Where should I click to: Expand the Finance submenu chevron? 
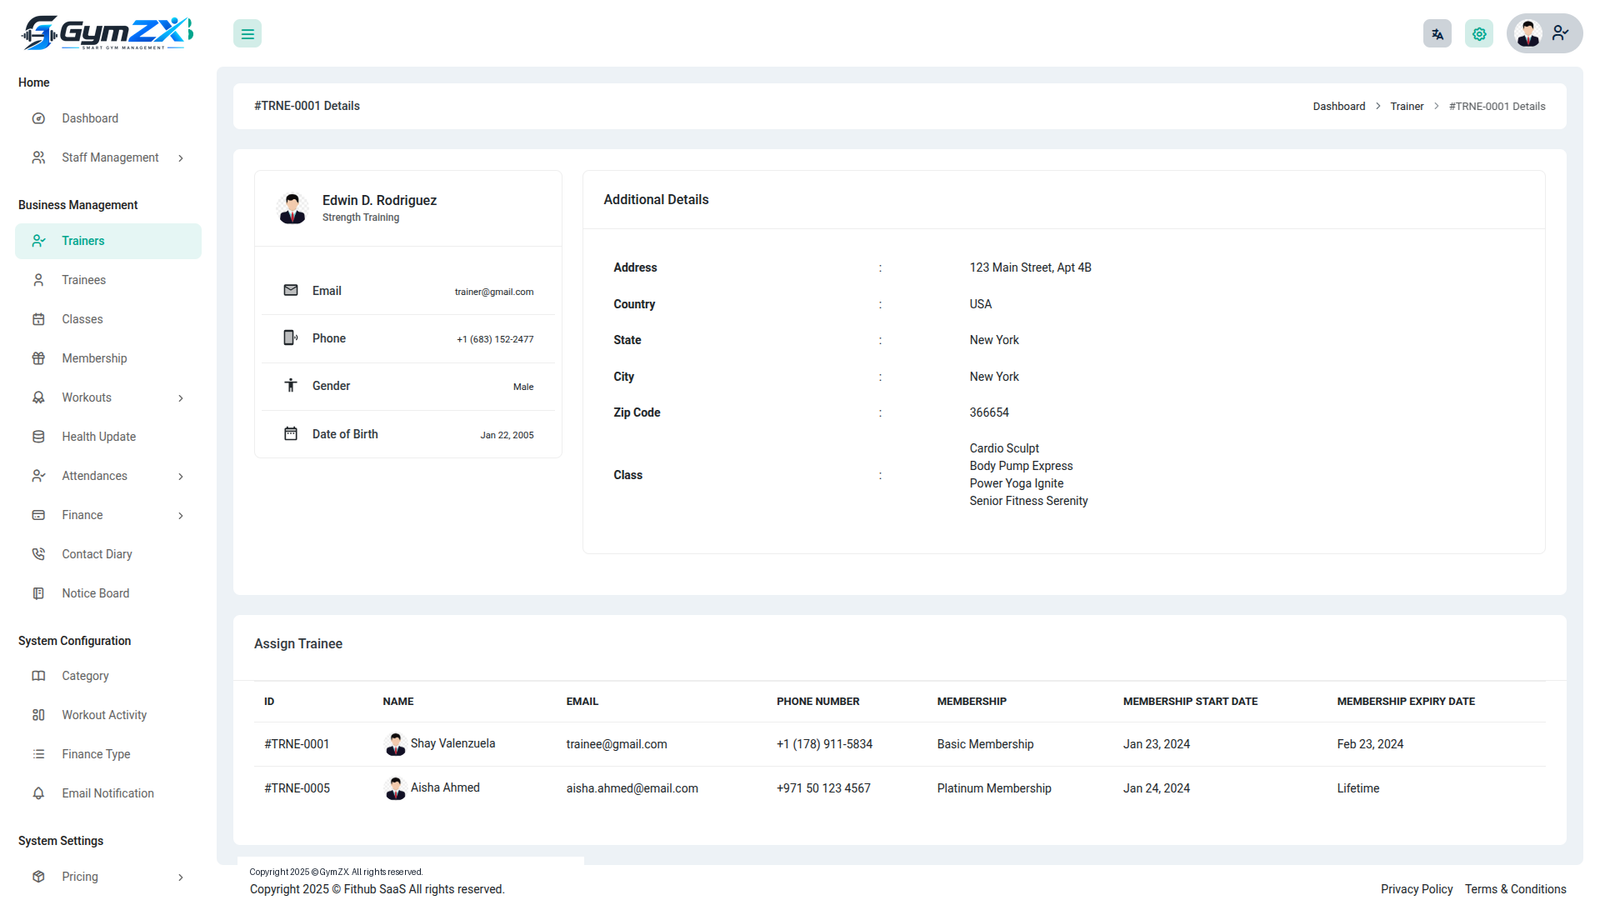(x=181, y=515)
